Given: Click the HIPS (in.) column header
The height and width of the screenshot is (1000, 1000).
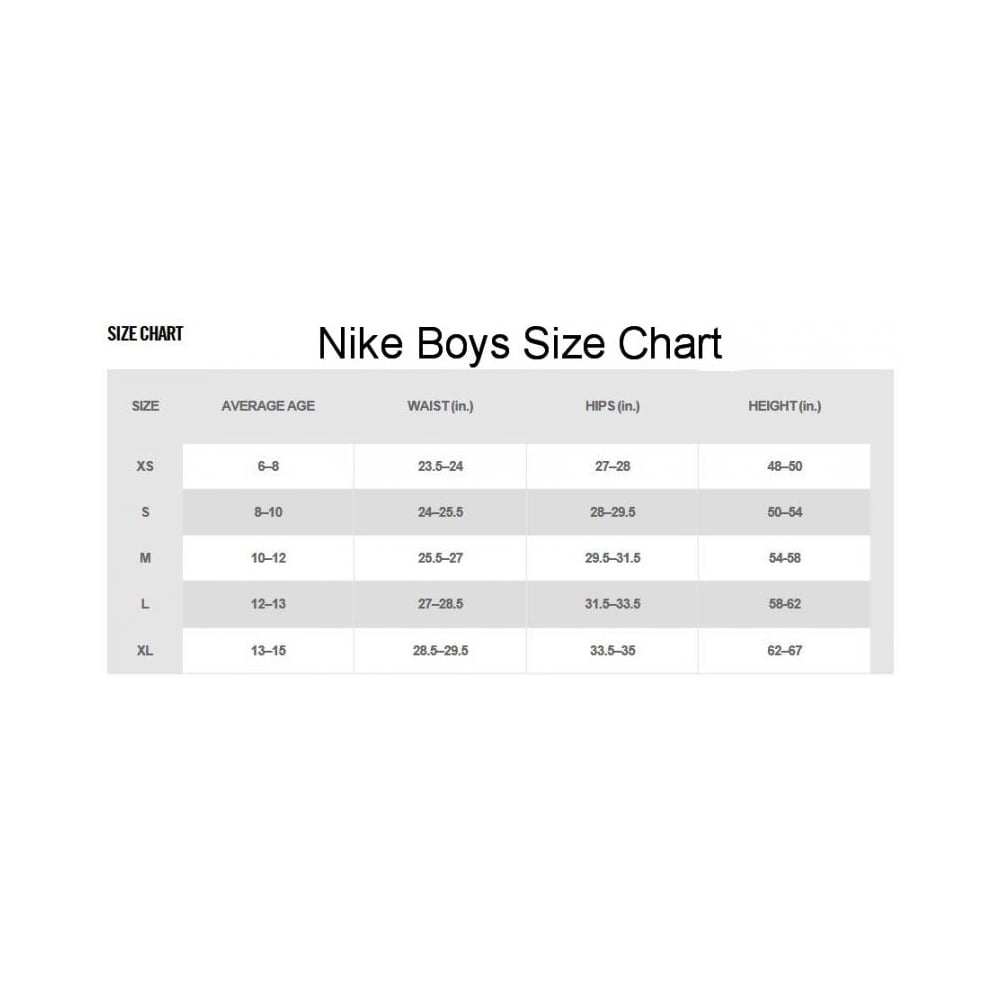Looking at the screenshot, I should pos(612,406).
